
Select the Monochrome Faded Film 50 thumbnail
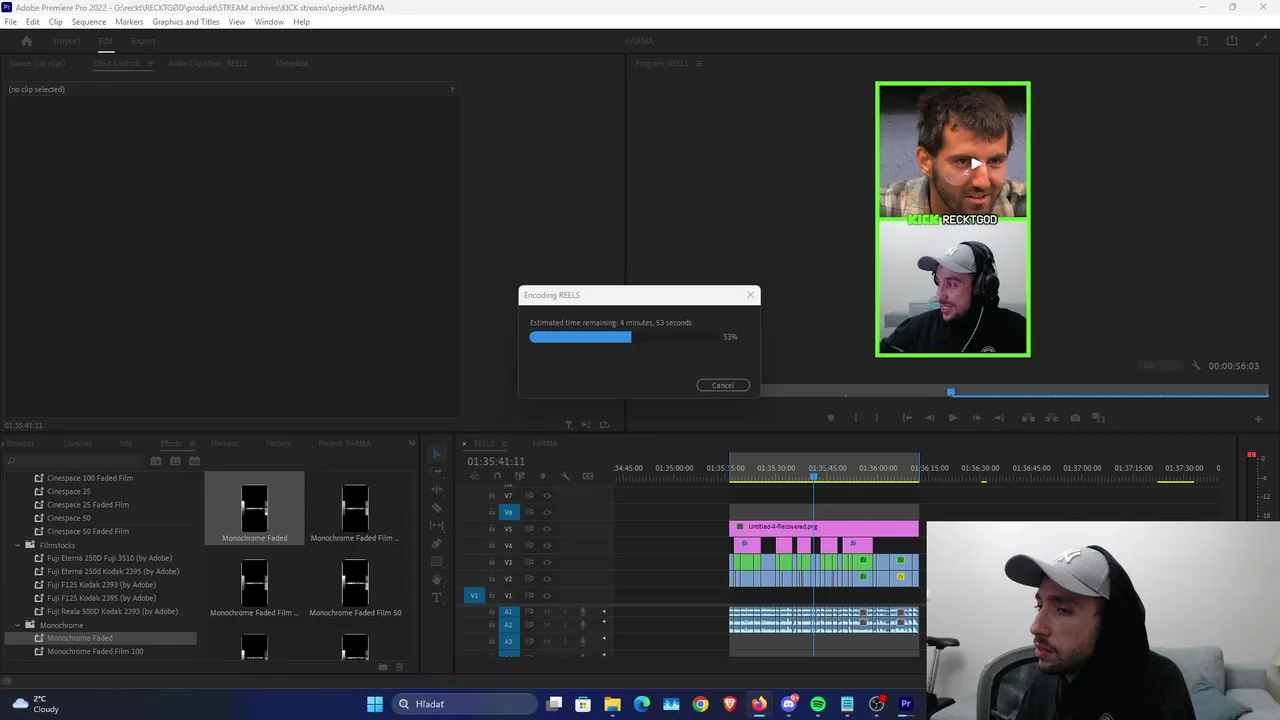(355, 585)
